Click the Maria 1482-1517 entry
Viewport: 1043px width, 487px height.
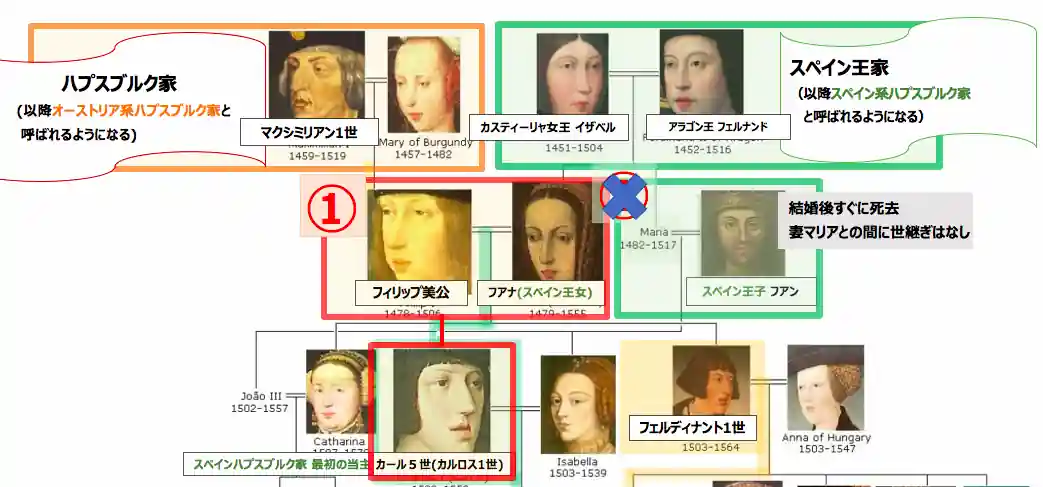point(649,238)
